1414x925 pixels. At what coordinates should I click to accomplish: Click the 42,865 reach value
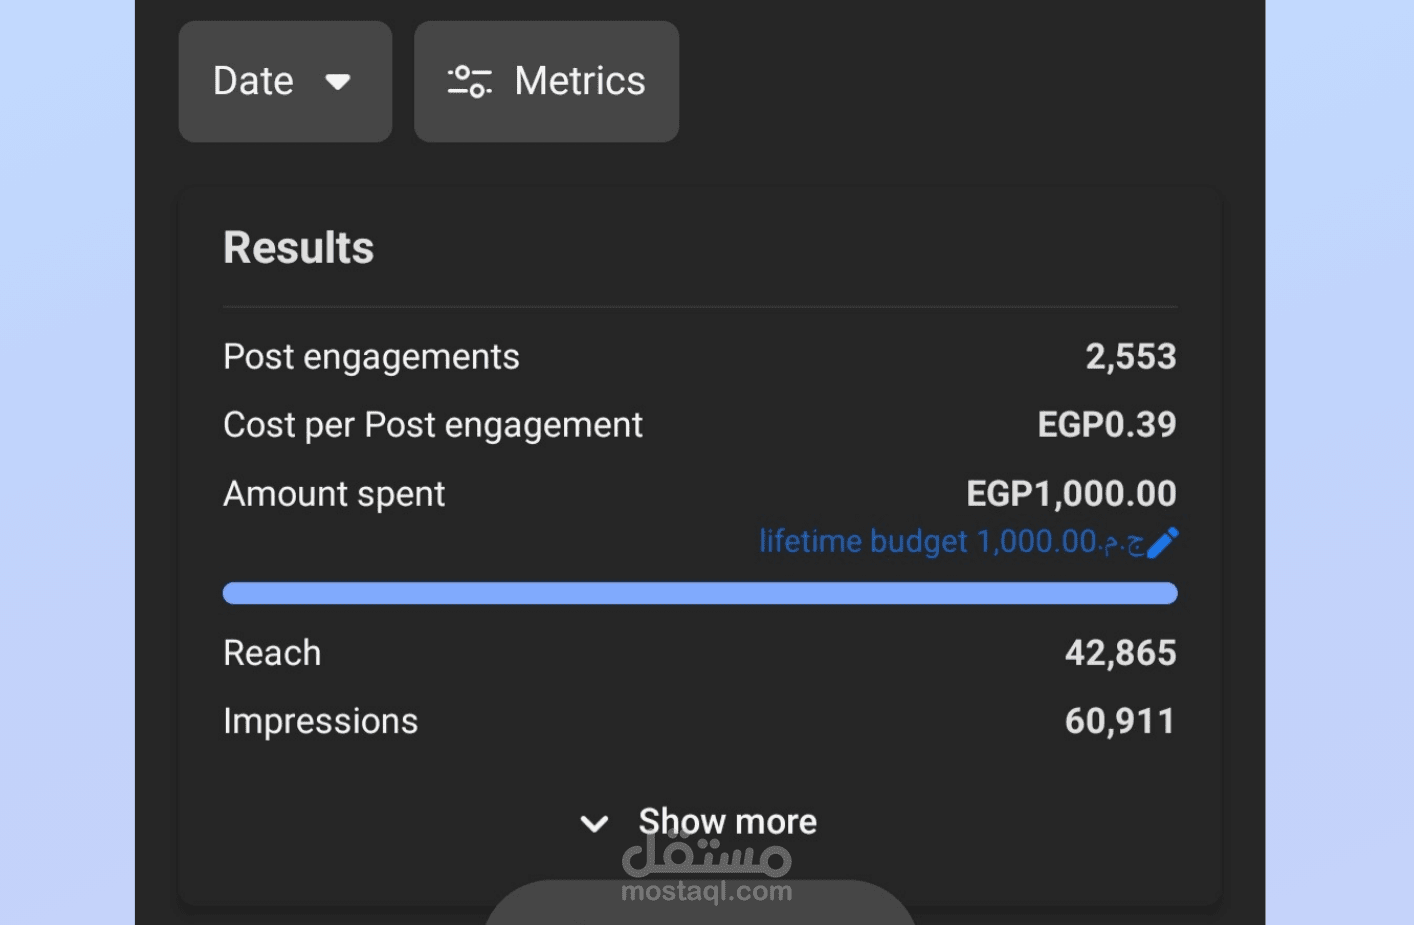(x=1120, y=653)
